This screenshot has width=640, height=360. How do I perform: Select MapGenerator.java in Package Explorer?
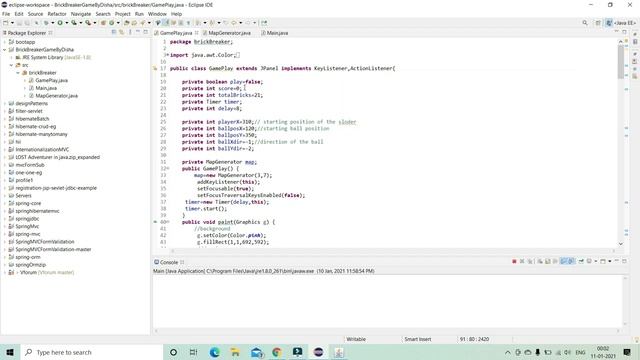[56, 96]
